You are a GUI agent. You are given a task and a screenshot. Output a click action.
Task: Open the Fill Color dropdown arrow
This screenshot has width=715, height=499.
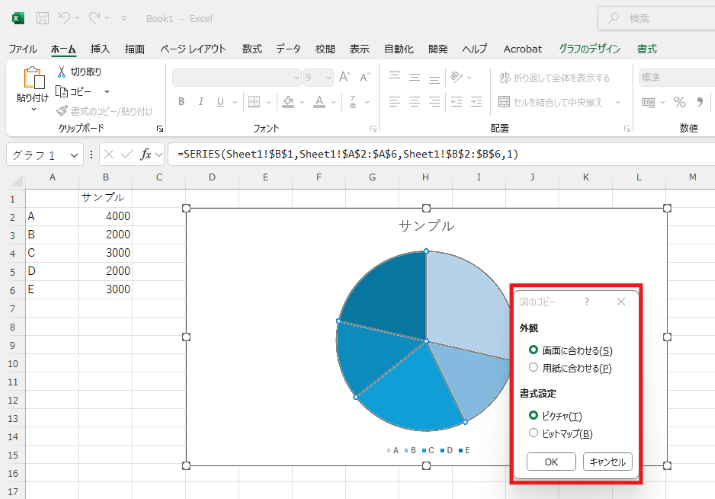pos(302,102)
